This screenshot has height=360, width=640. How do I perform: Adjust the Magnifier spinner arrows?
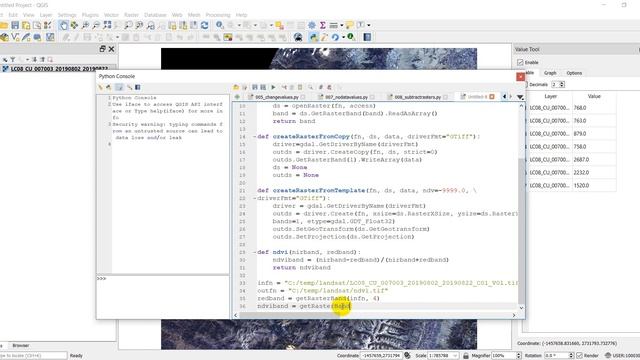point(519,356)
